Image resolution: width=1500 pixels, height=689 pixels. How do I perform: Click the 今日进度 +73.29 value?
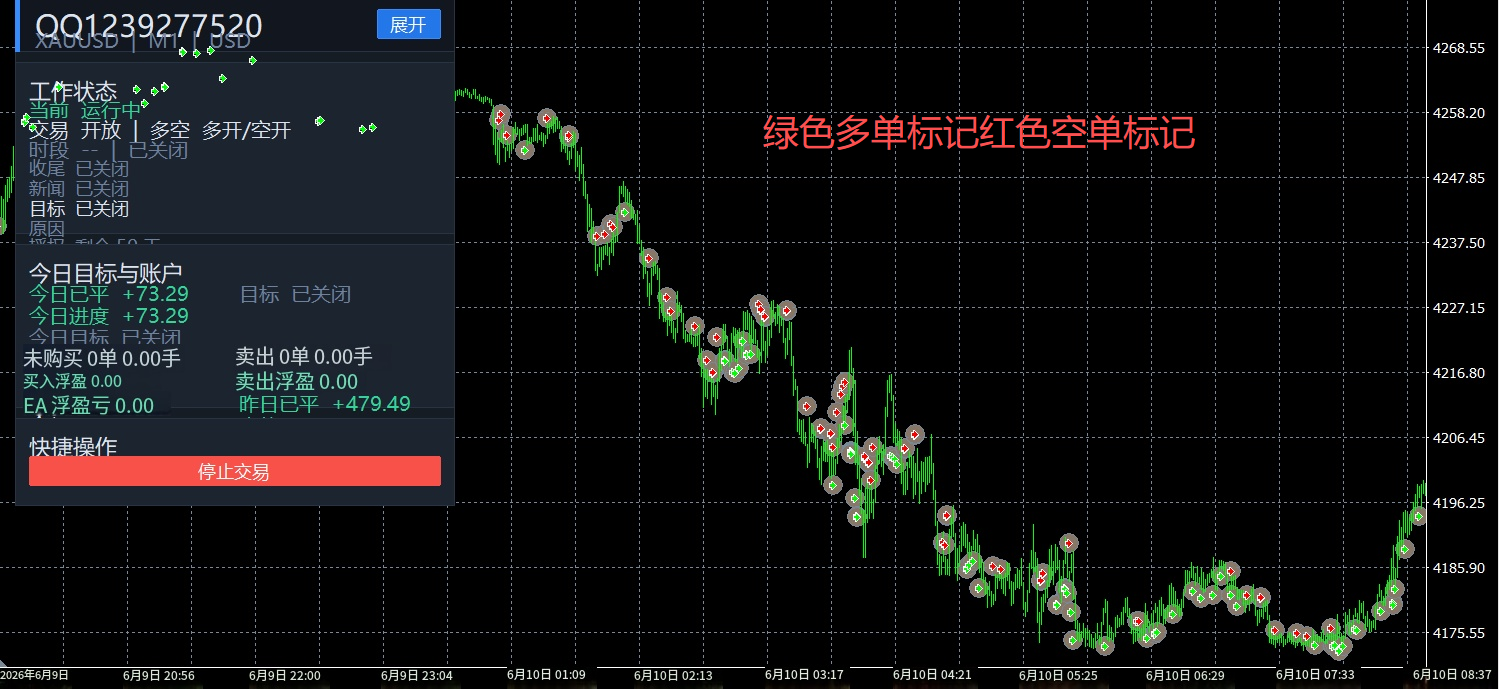[108, 316]
